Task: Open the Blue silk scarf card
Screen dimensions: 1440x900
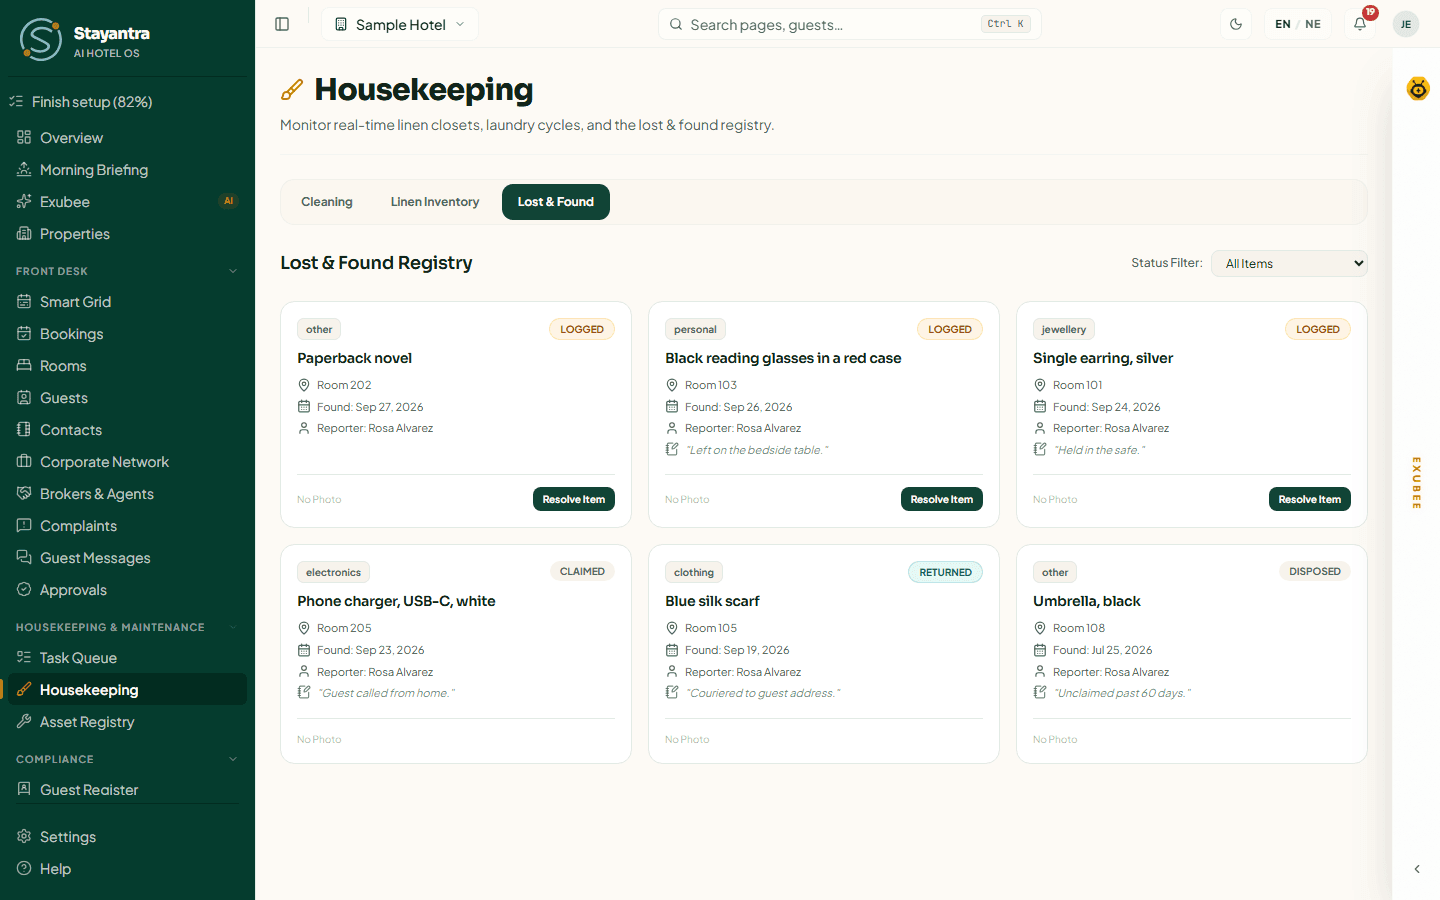Action: (824, 654)
